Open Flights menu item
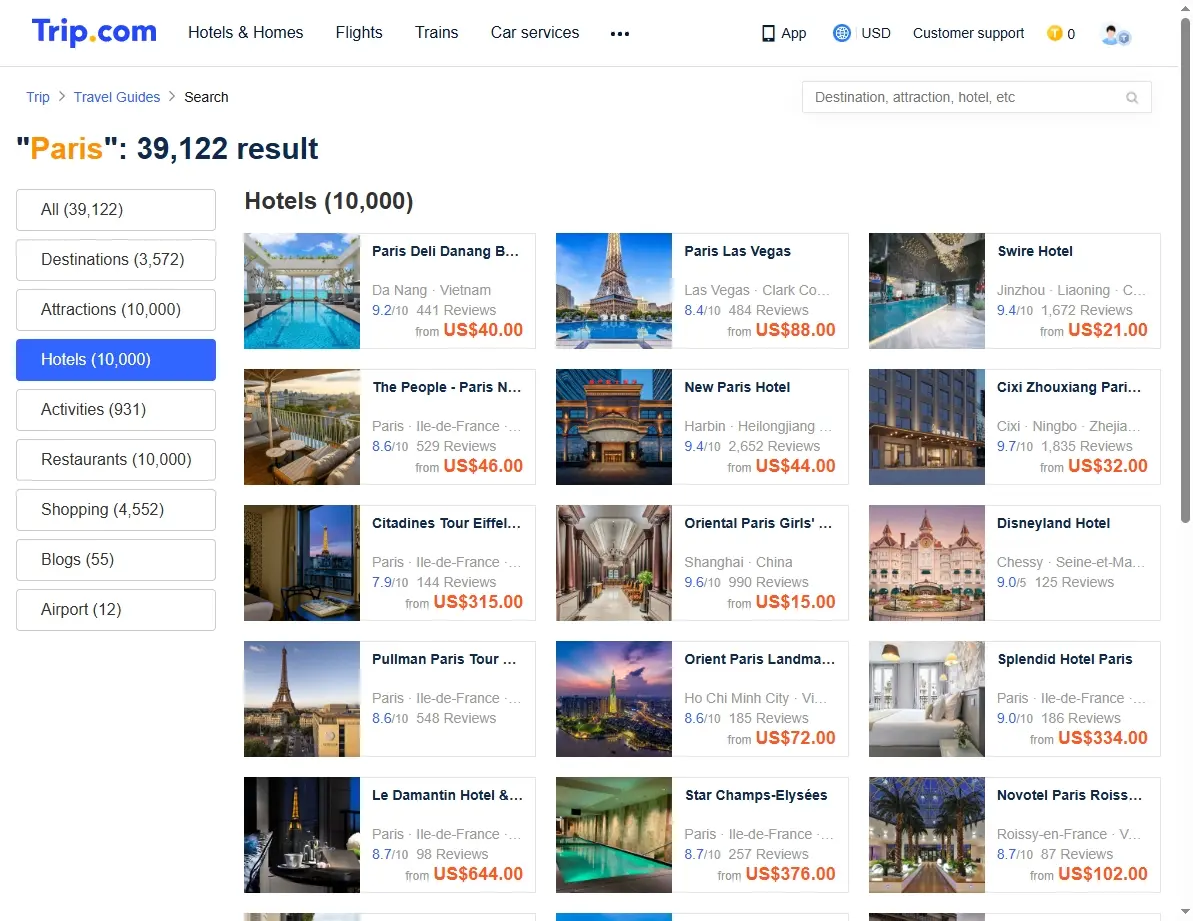 [x=359, y=33]
